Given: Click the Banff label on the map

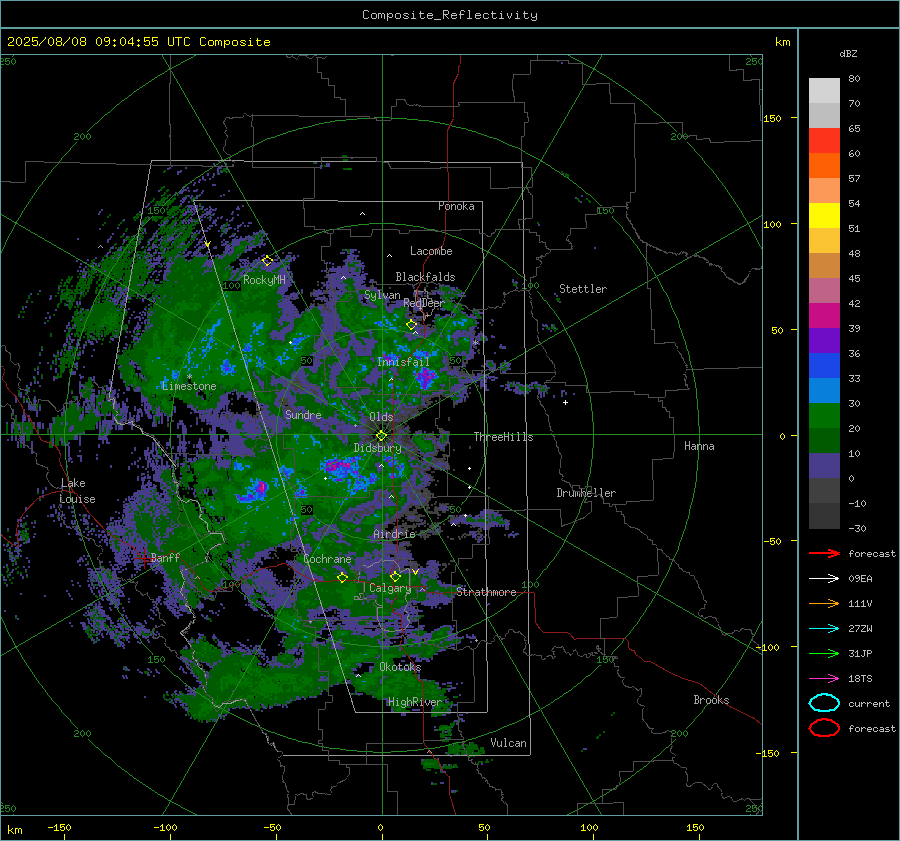Looking at the screenshot, I should pyautogui.click(x=165, y=557).
